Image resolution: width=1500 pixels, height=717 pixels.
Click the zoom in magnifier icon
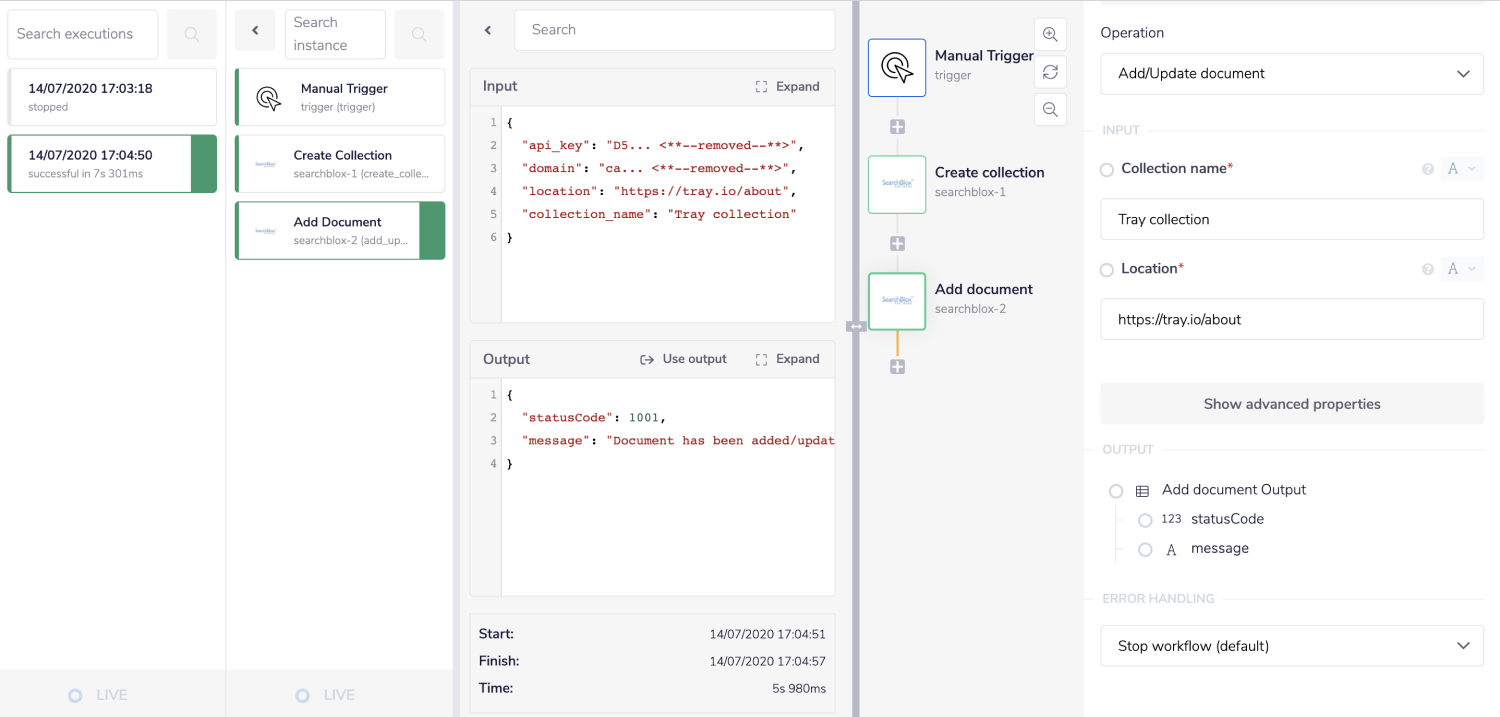pos(1050,34)
